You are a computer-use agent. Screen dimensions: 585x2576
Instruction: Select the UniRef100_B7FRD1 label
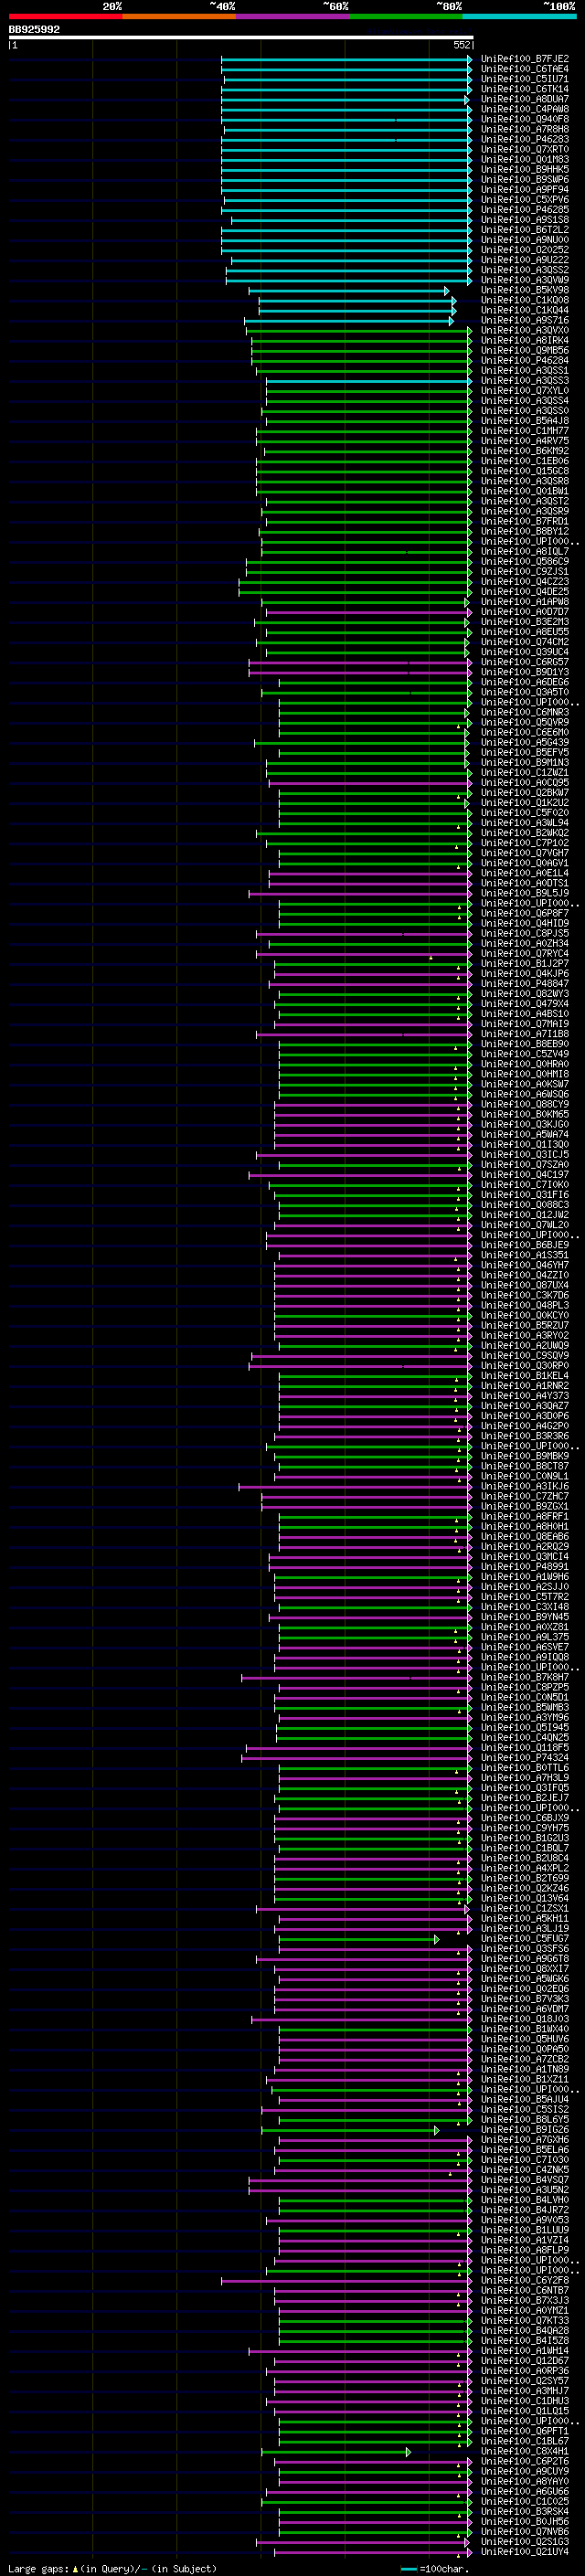525,521
